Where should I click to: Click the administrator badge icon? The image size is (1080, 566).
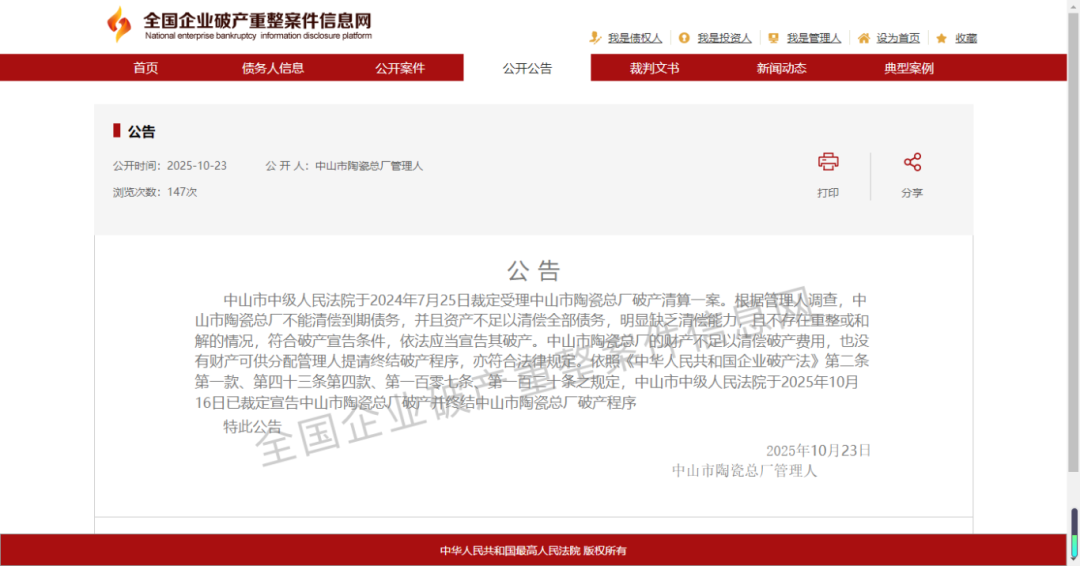coord(773,38)
